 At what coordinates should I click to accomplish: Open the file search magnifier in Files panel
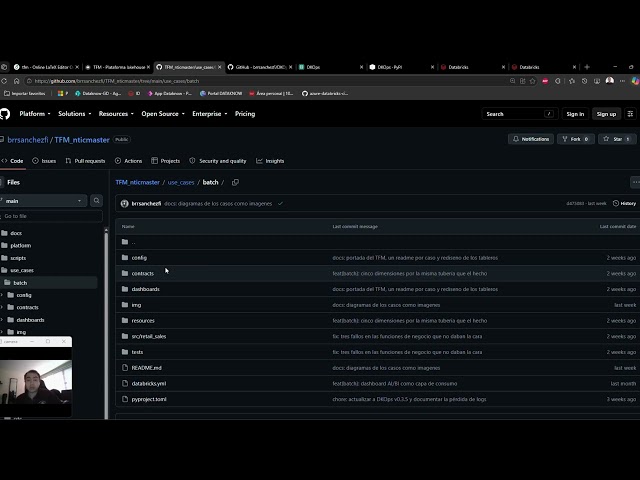[96, 200]
